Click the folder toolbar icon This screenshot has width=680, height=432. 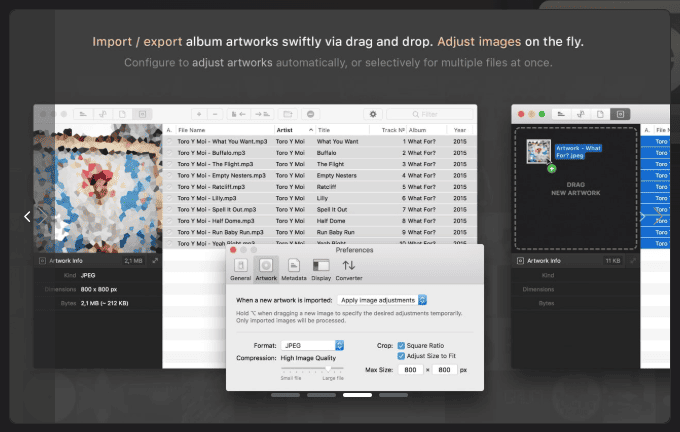click(288, 114)
